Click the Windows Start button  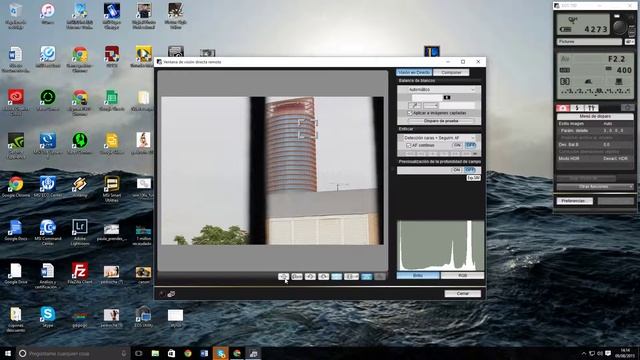tap(8, 353)
